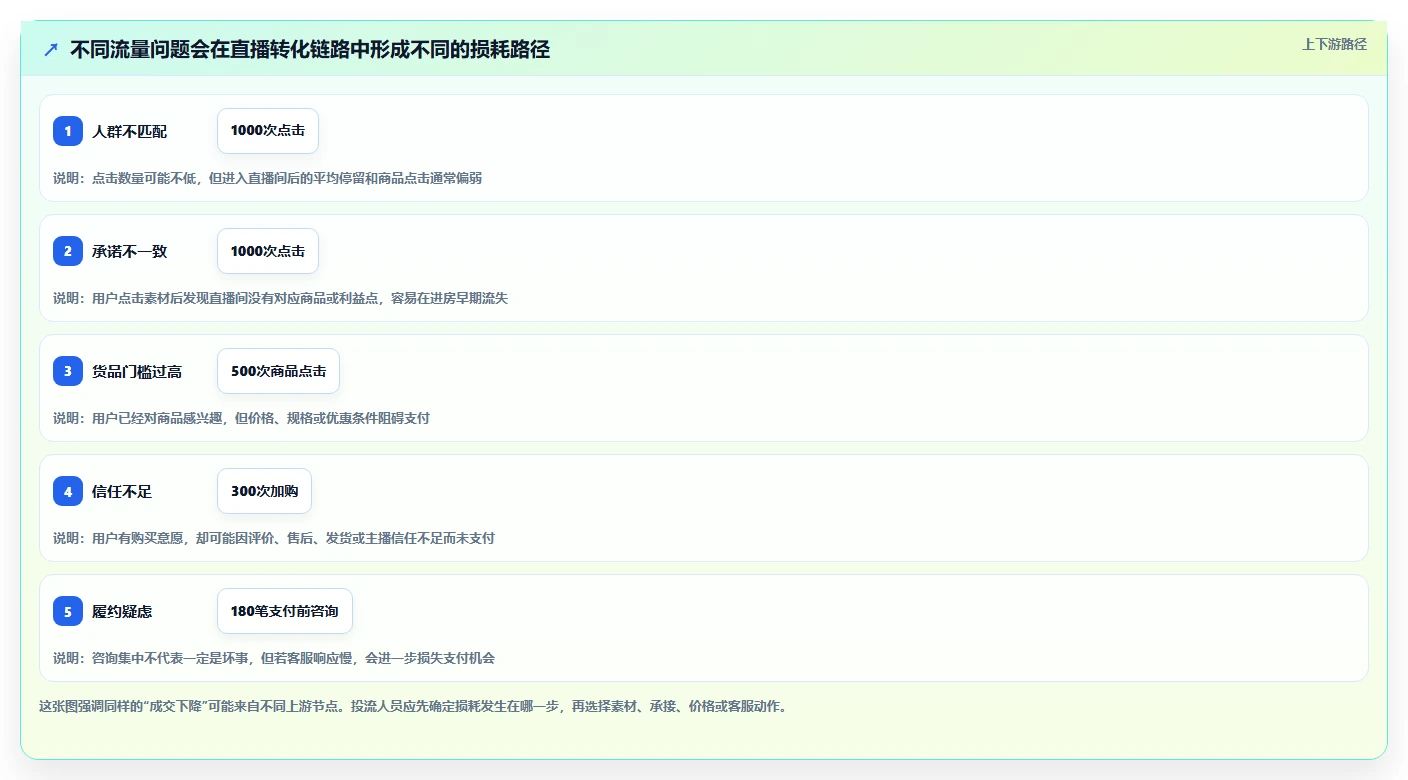The height and width of the screenshot is (780, 1408).
Task: Click description starting 说明：咨询集中不代表
Action: coord(274,658)
